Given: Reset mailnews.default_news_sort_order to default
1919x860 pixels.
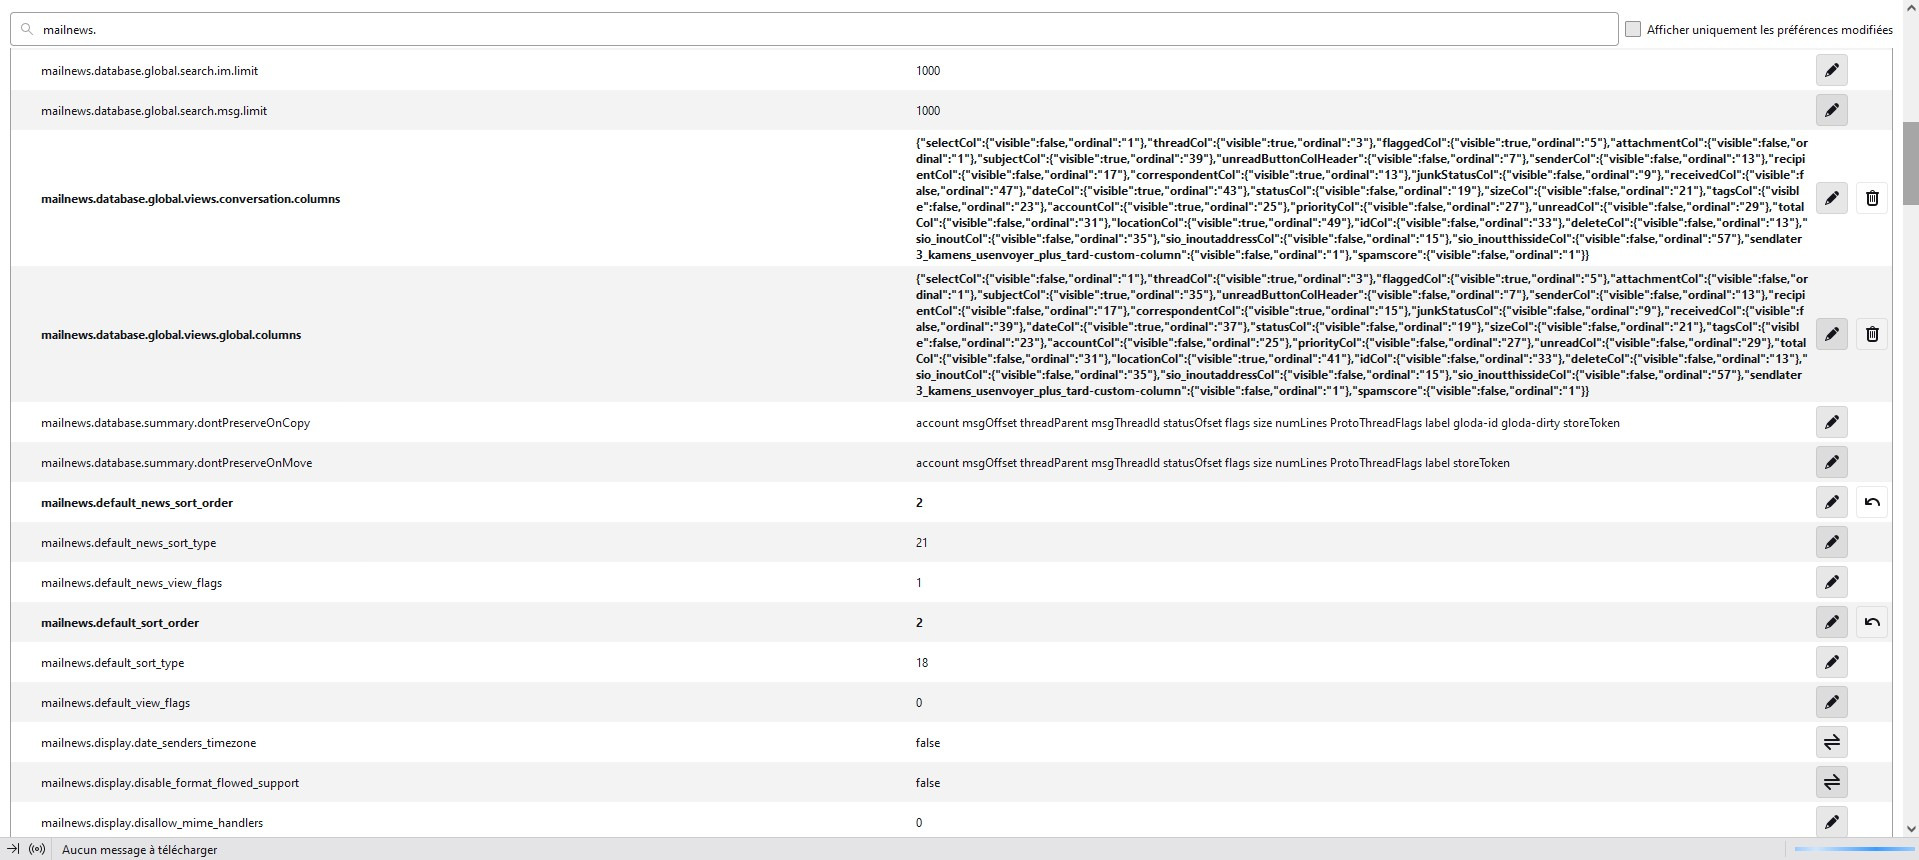Looking at the screenshot, I should click(x=1872, y=502).
